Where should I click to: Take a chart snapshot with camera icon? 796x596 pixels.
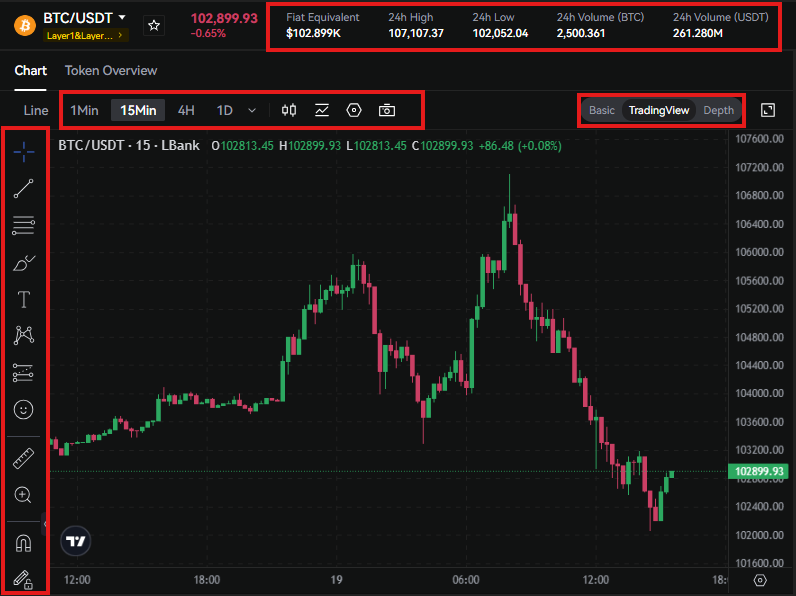click(387, 110)
